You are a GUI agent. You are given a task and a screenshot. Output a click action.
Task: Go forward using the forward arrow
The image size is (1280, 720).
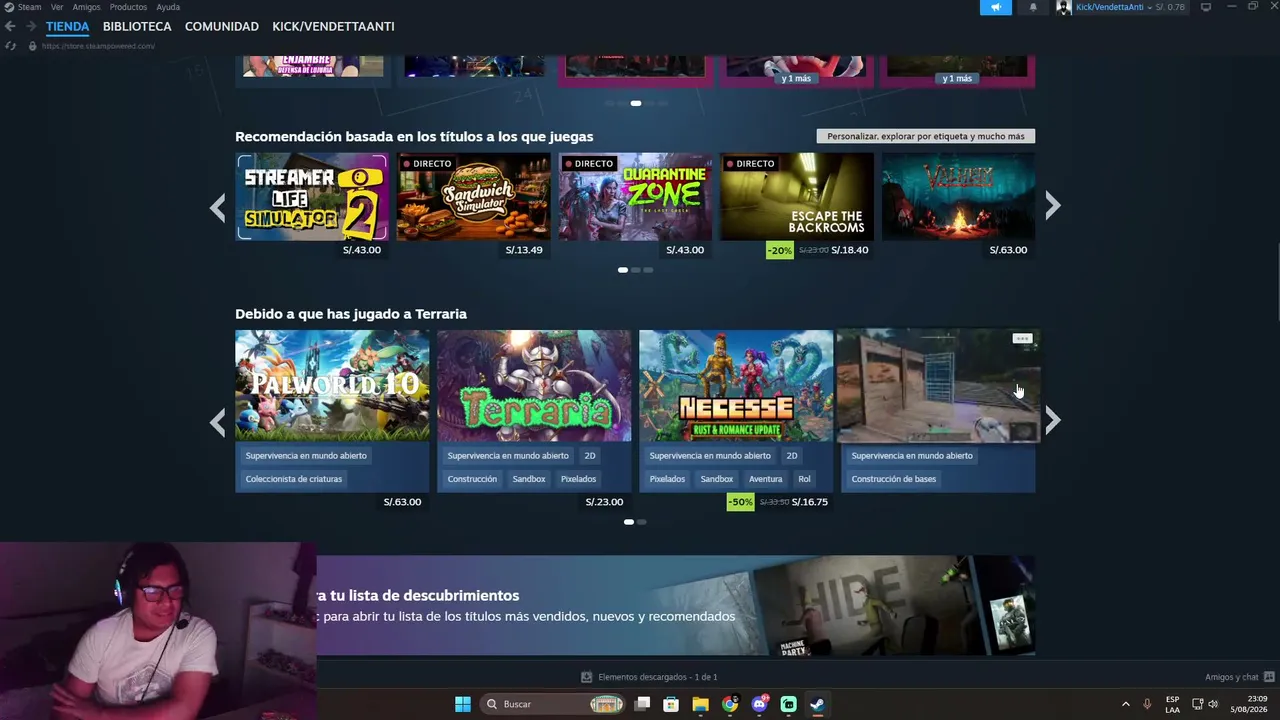pos(31,27)
